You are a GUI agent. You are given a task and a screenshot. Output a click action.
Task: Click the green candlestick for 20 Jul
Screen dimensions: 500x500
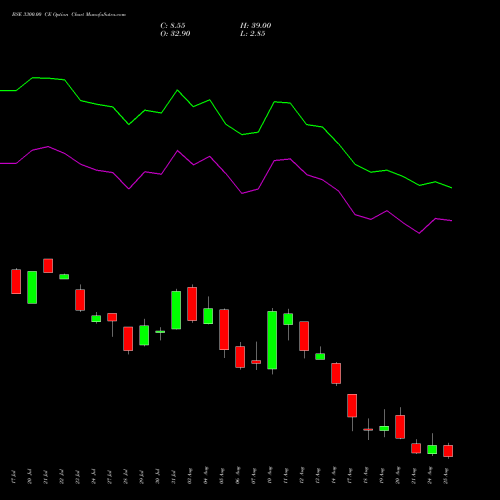[32, 287]
